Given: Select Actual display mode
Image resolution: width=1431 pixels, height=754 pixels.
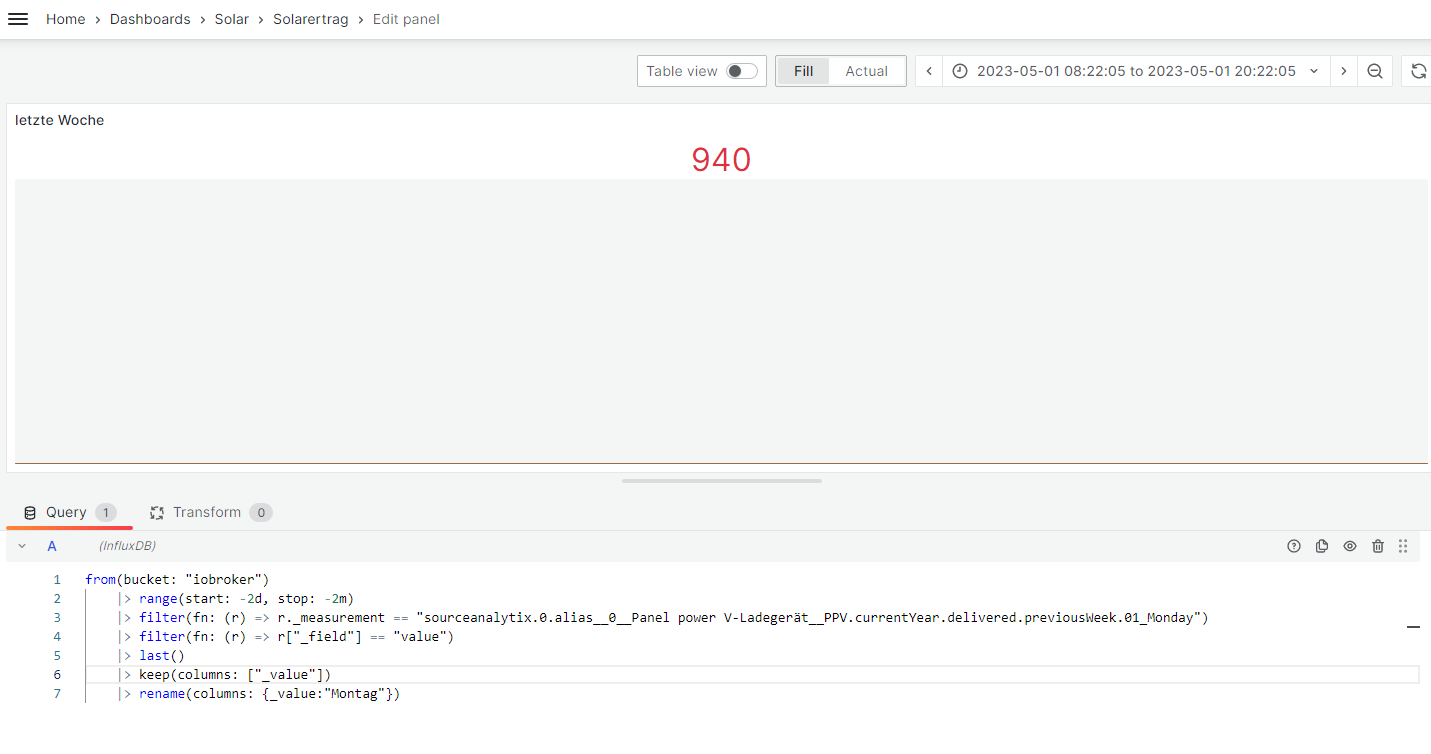Looking at the screenshot, I should click(x=866, y=71).
